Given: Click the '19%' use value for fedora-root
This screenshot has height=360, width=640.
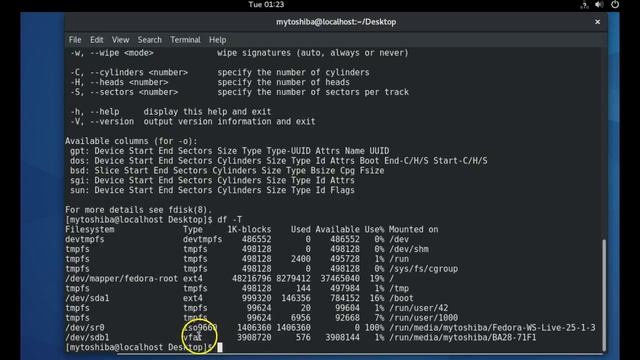Looking at the screenshot, I should 376,279.
